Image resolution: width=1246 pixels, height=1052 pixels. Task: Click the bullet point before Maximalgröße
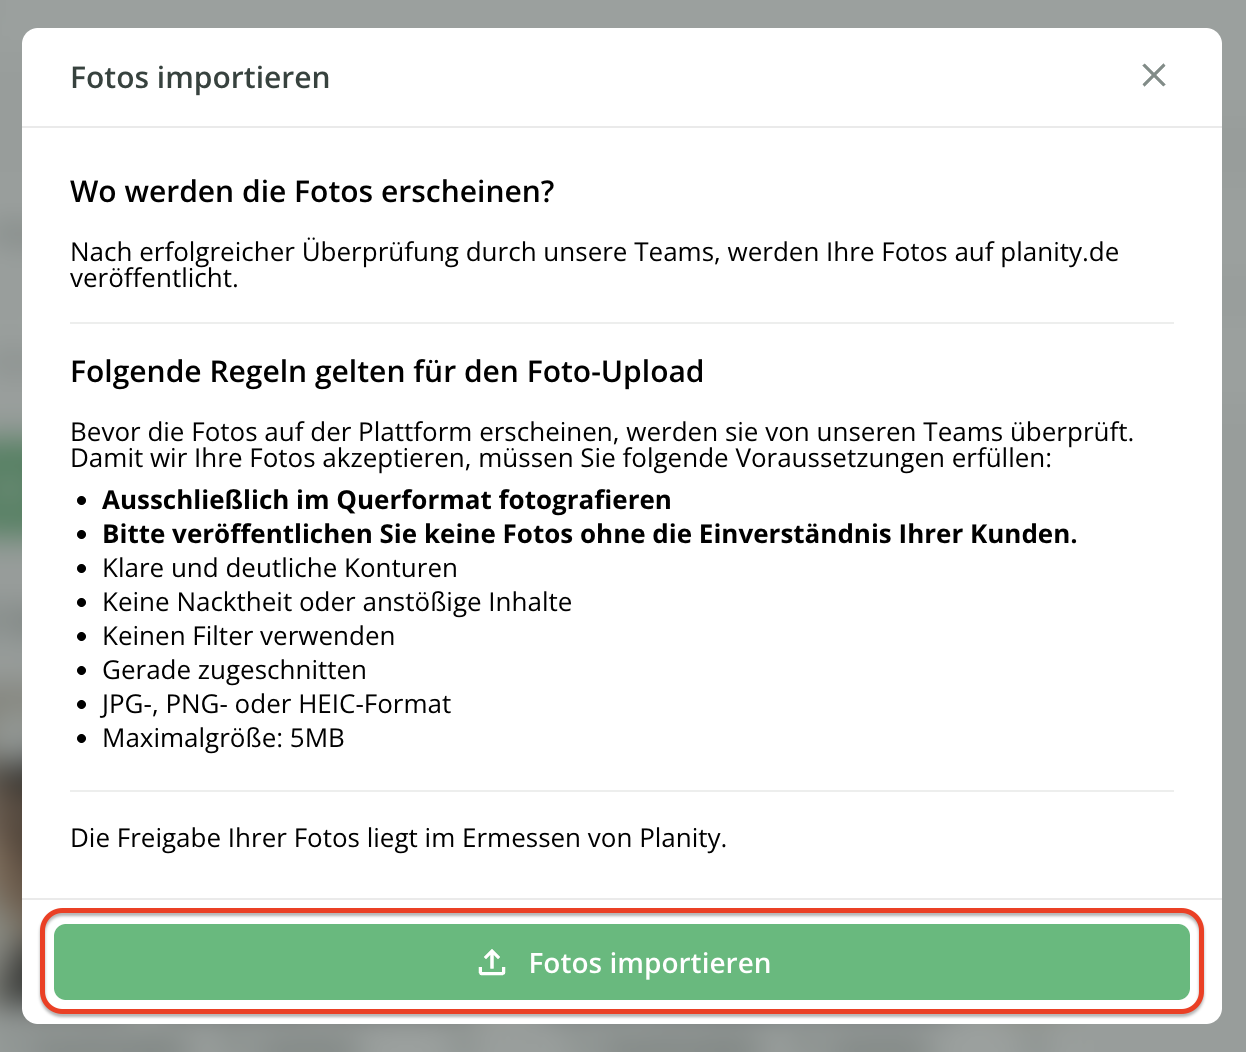point(82,739)
